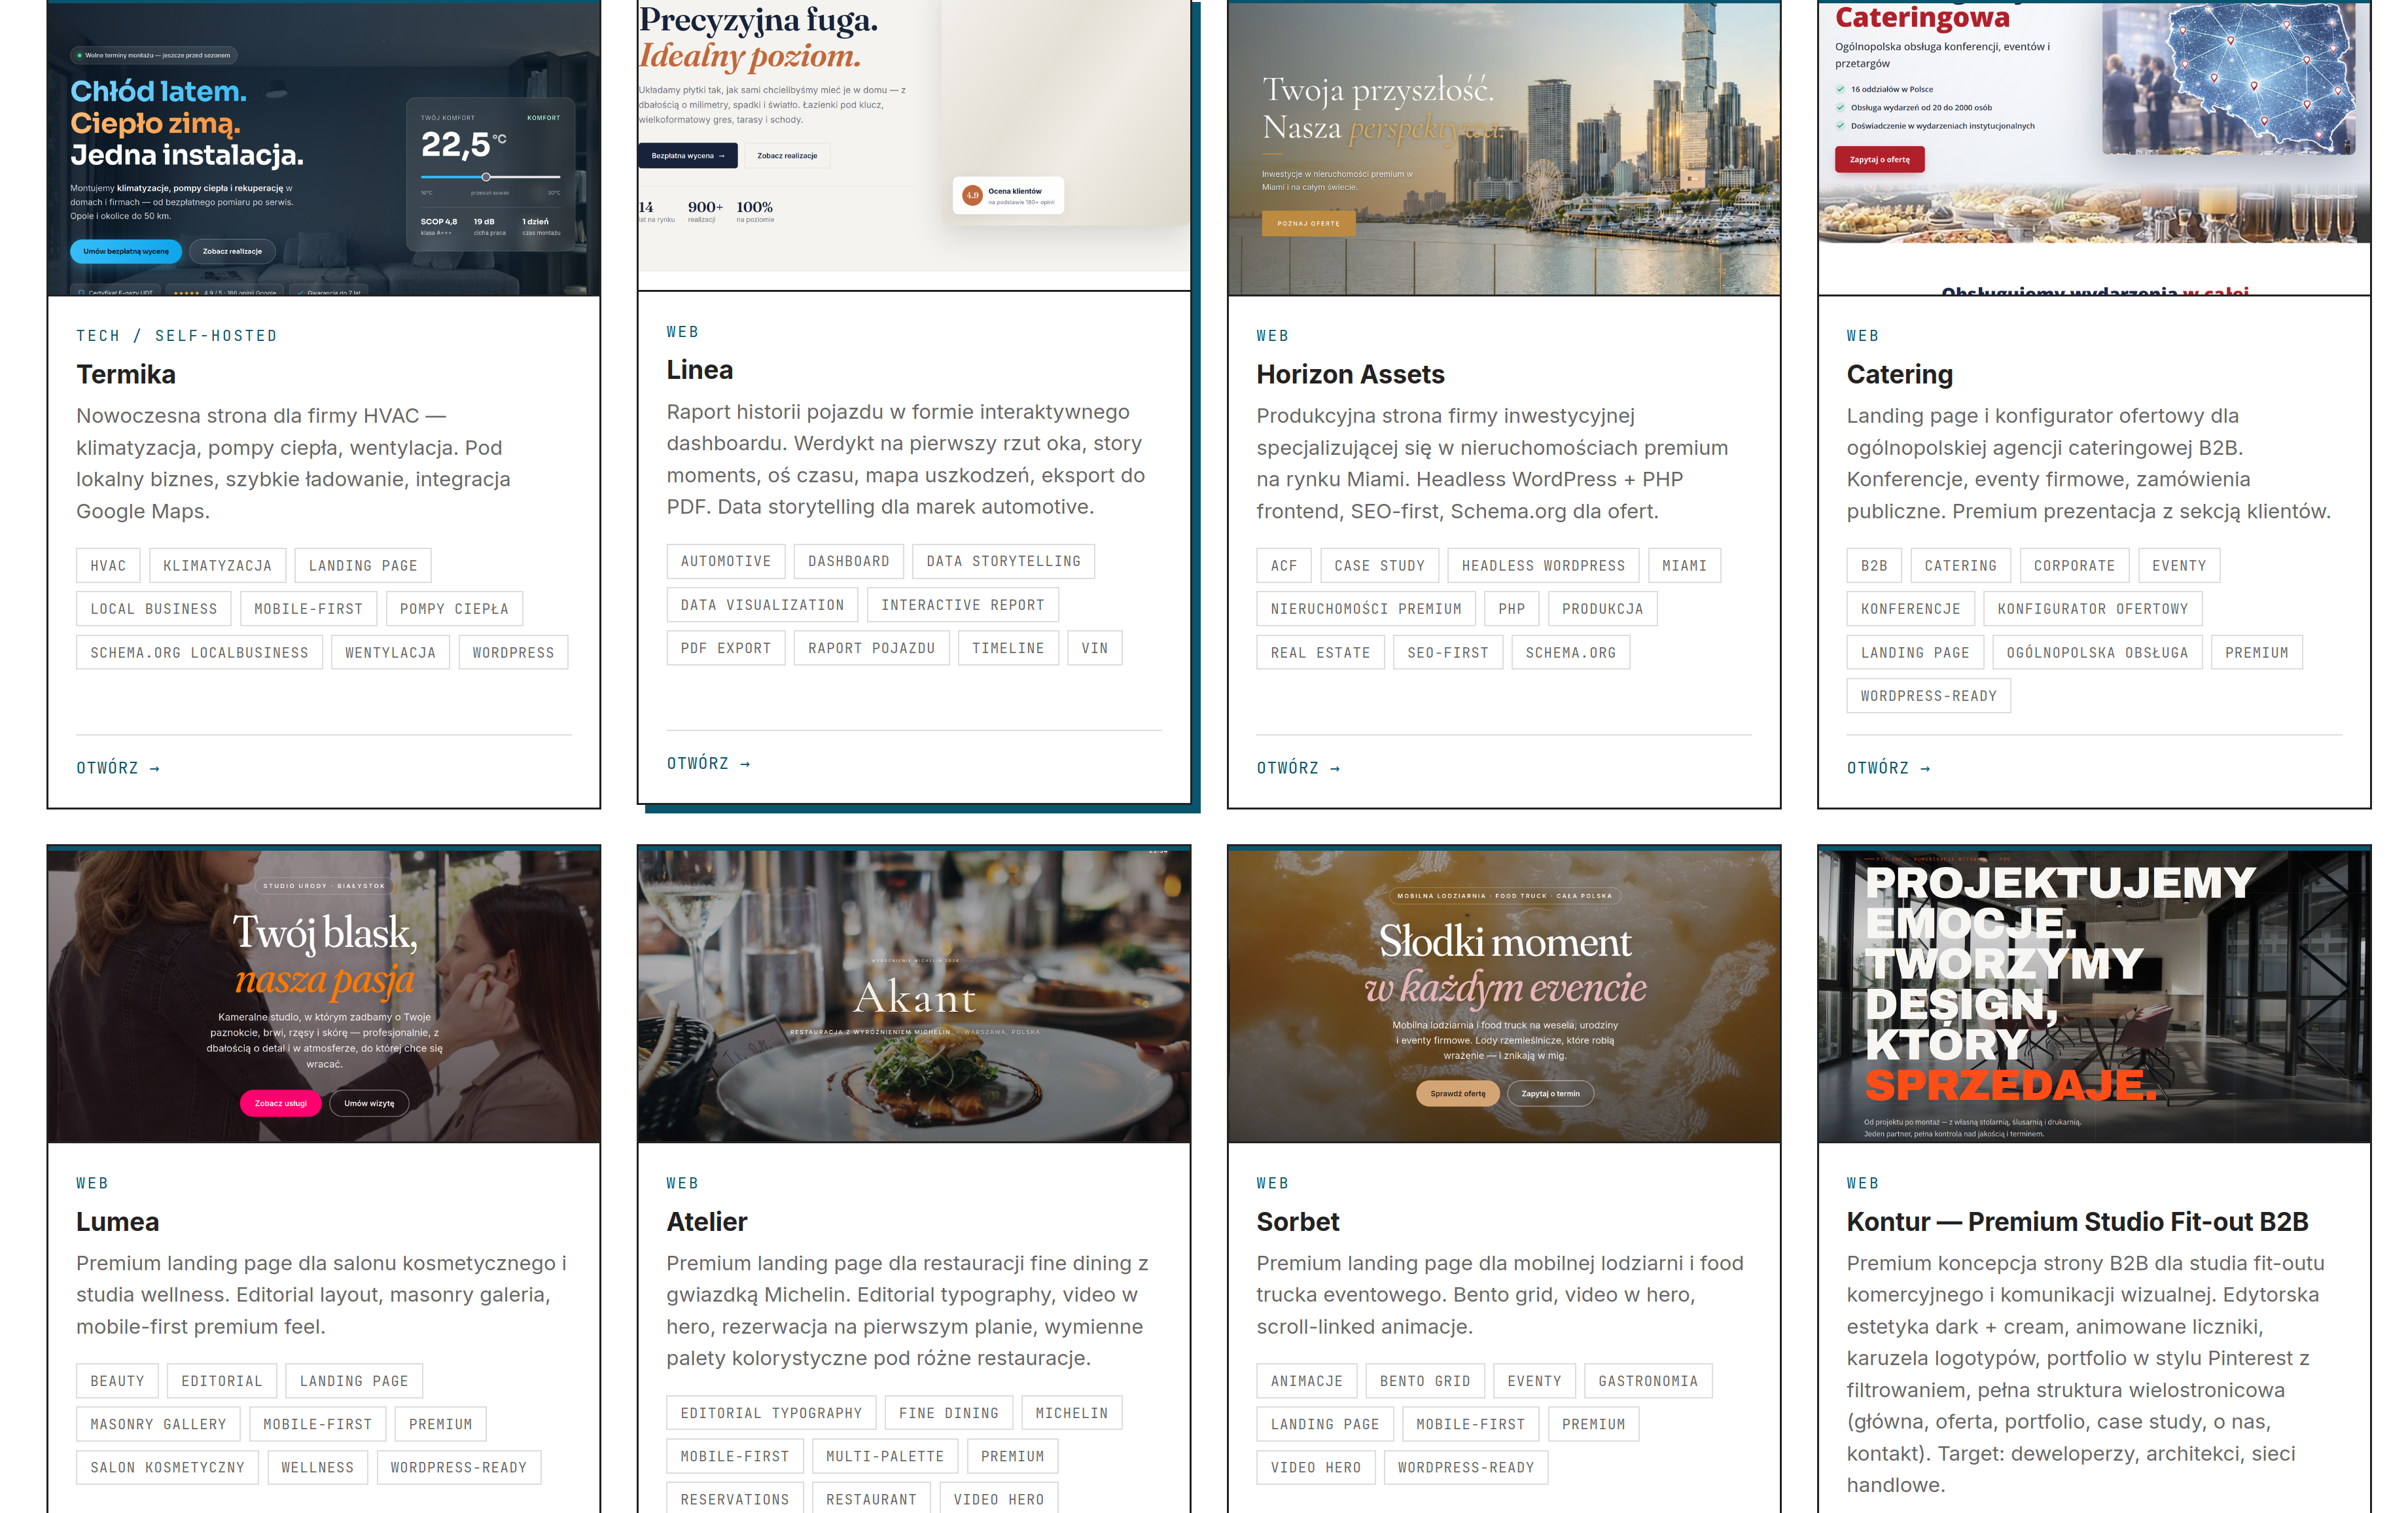
Task: Open the Atelier Akant restaurant thumbnail
Action: click(x=914, y=996)
